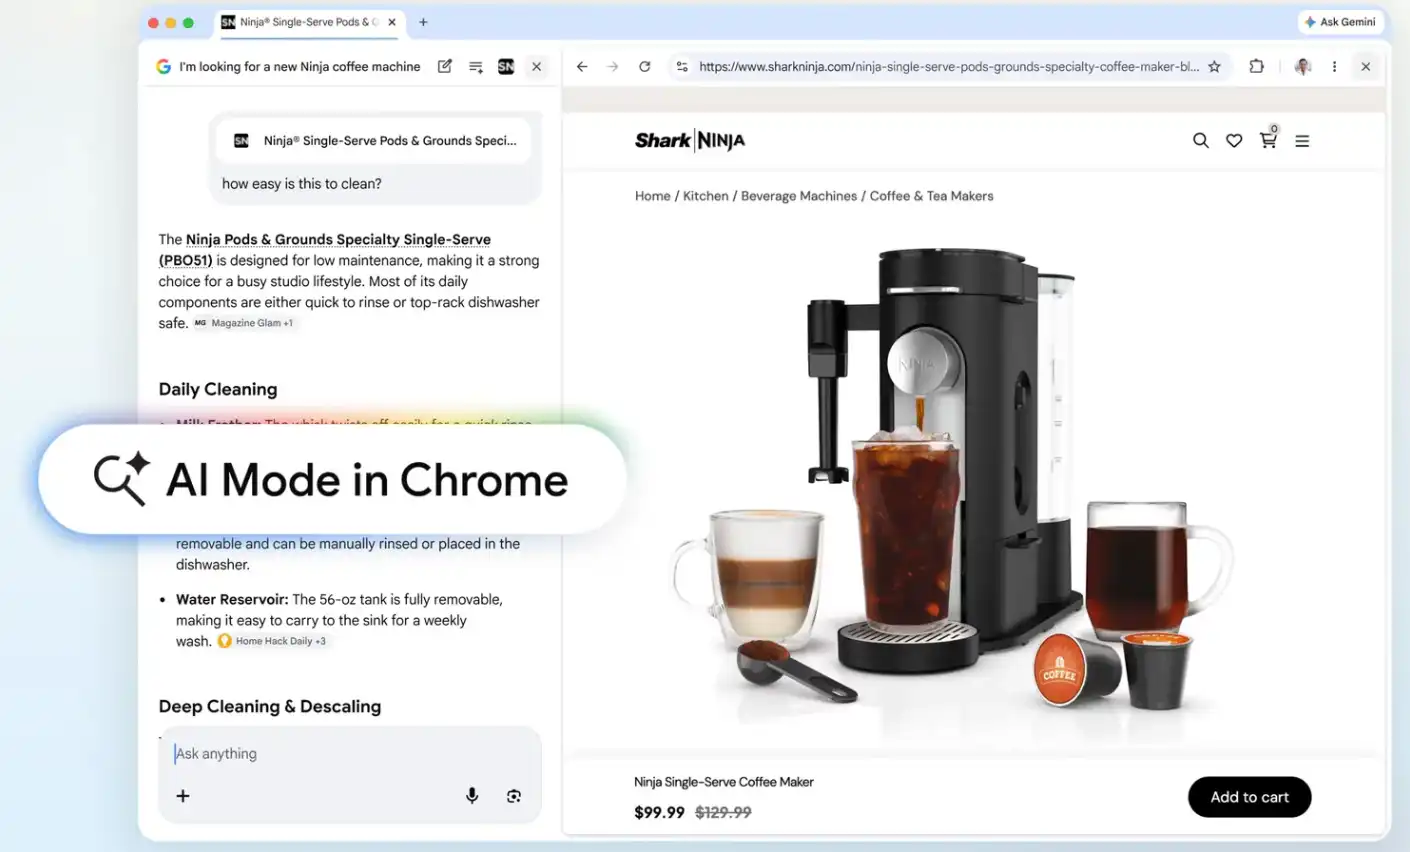This screenshot has width=1410, height=852.
Task: Open the shopping cart icon showing zero items
Action: 1268,141
